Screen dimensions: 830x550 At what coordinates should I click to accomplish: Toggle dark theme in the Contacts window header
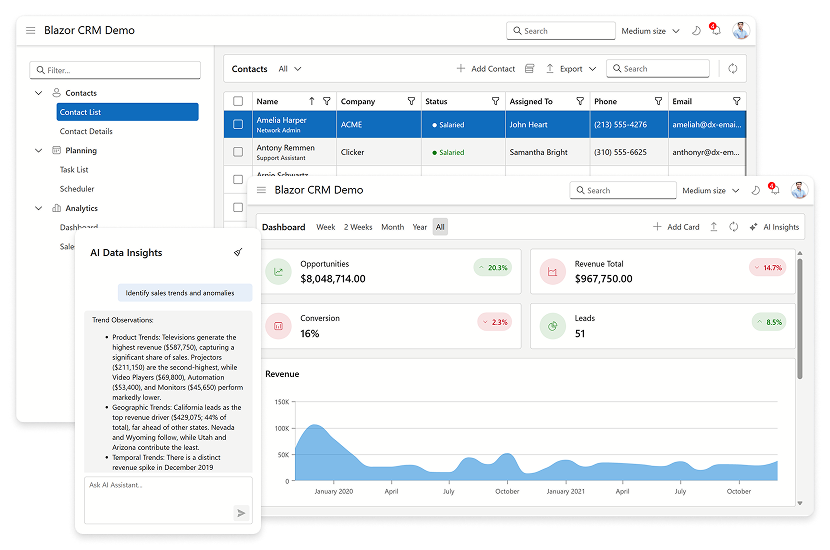696,31
